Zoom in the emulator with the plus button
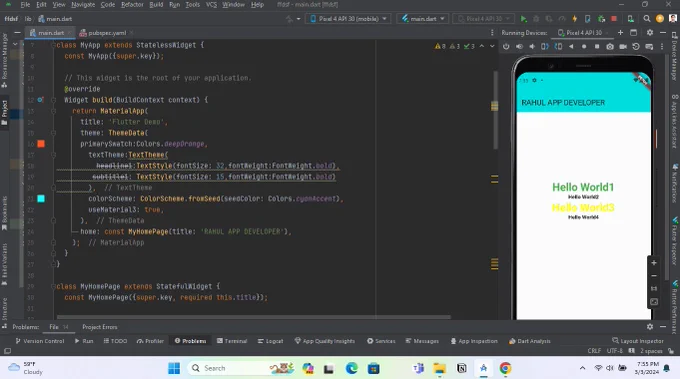The height and width of the screenshot is (379, 680). tap(654, 263)
